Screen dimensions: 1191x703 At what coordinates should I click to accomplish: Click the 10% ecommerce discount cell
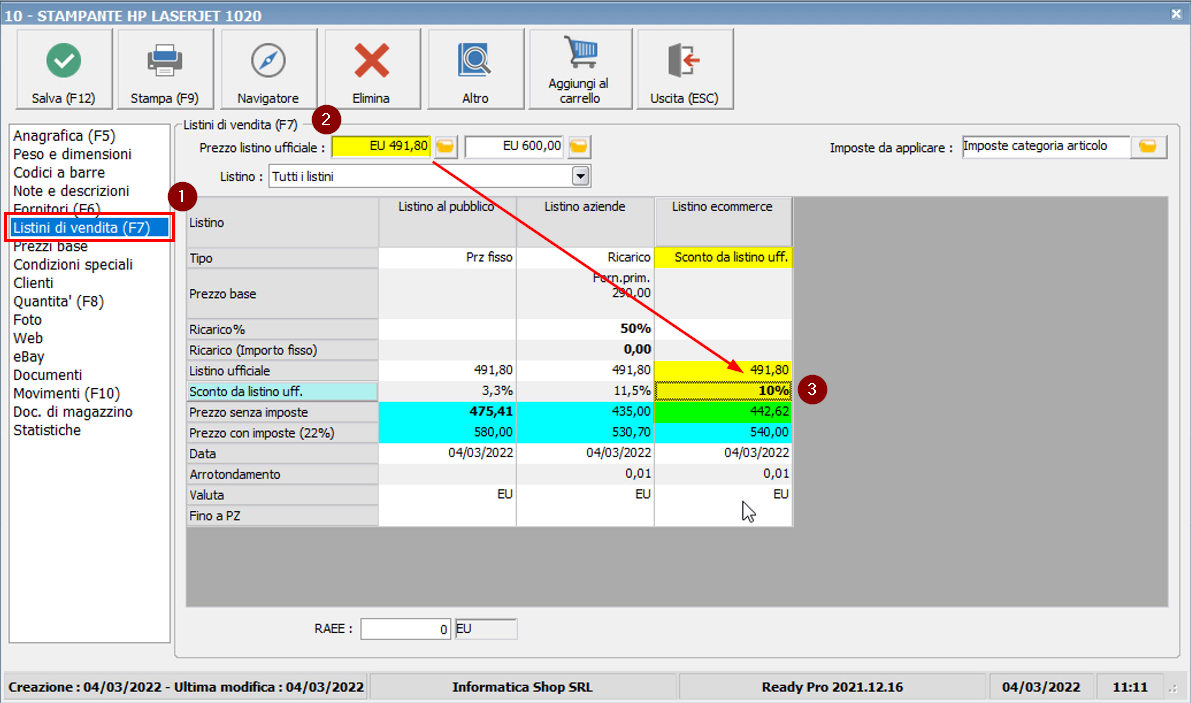(723, 391)
